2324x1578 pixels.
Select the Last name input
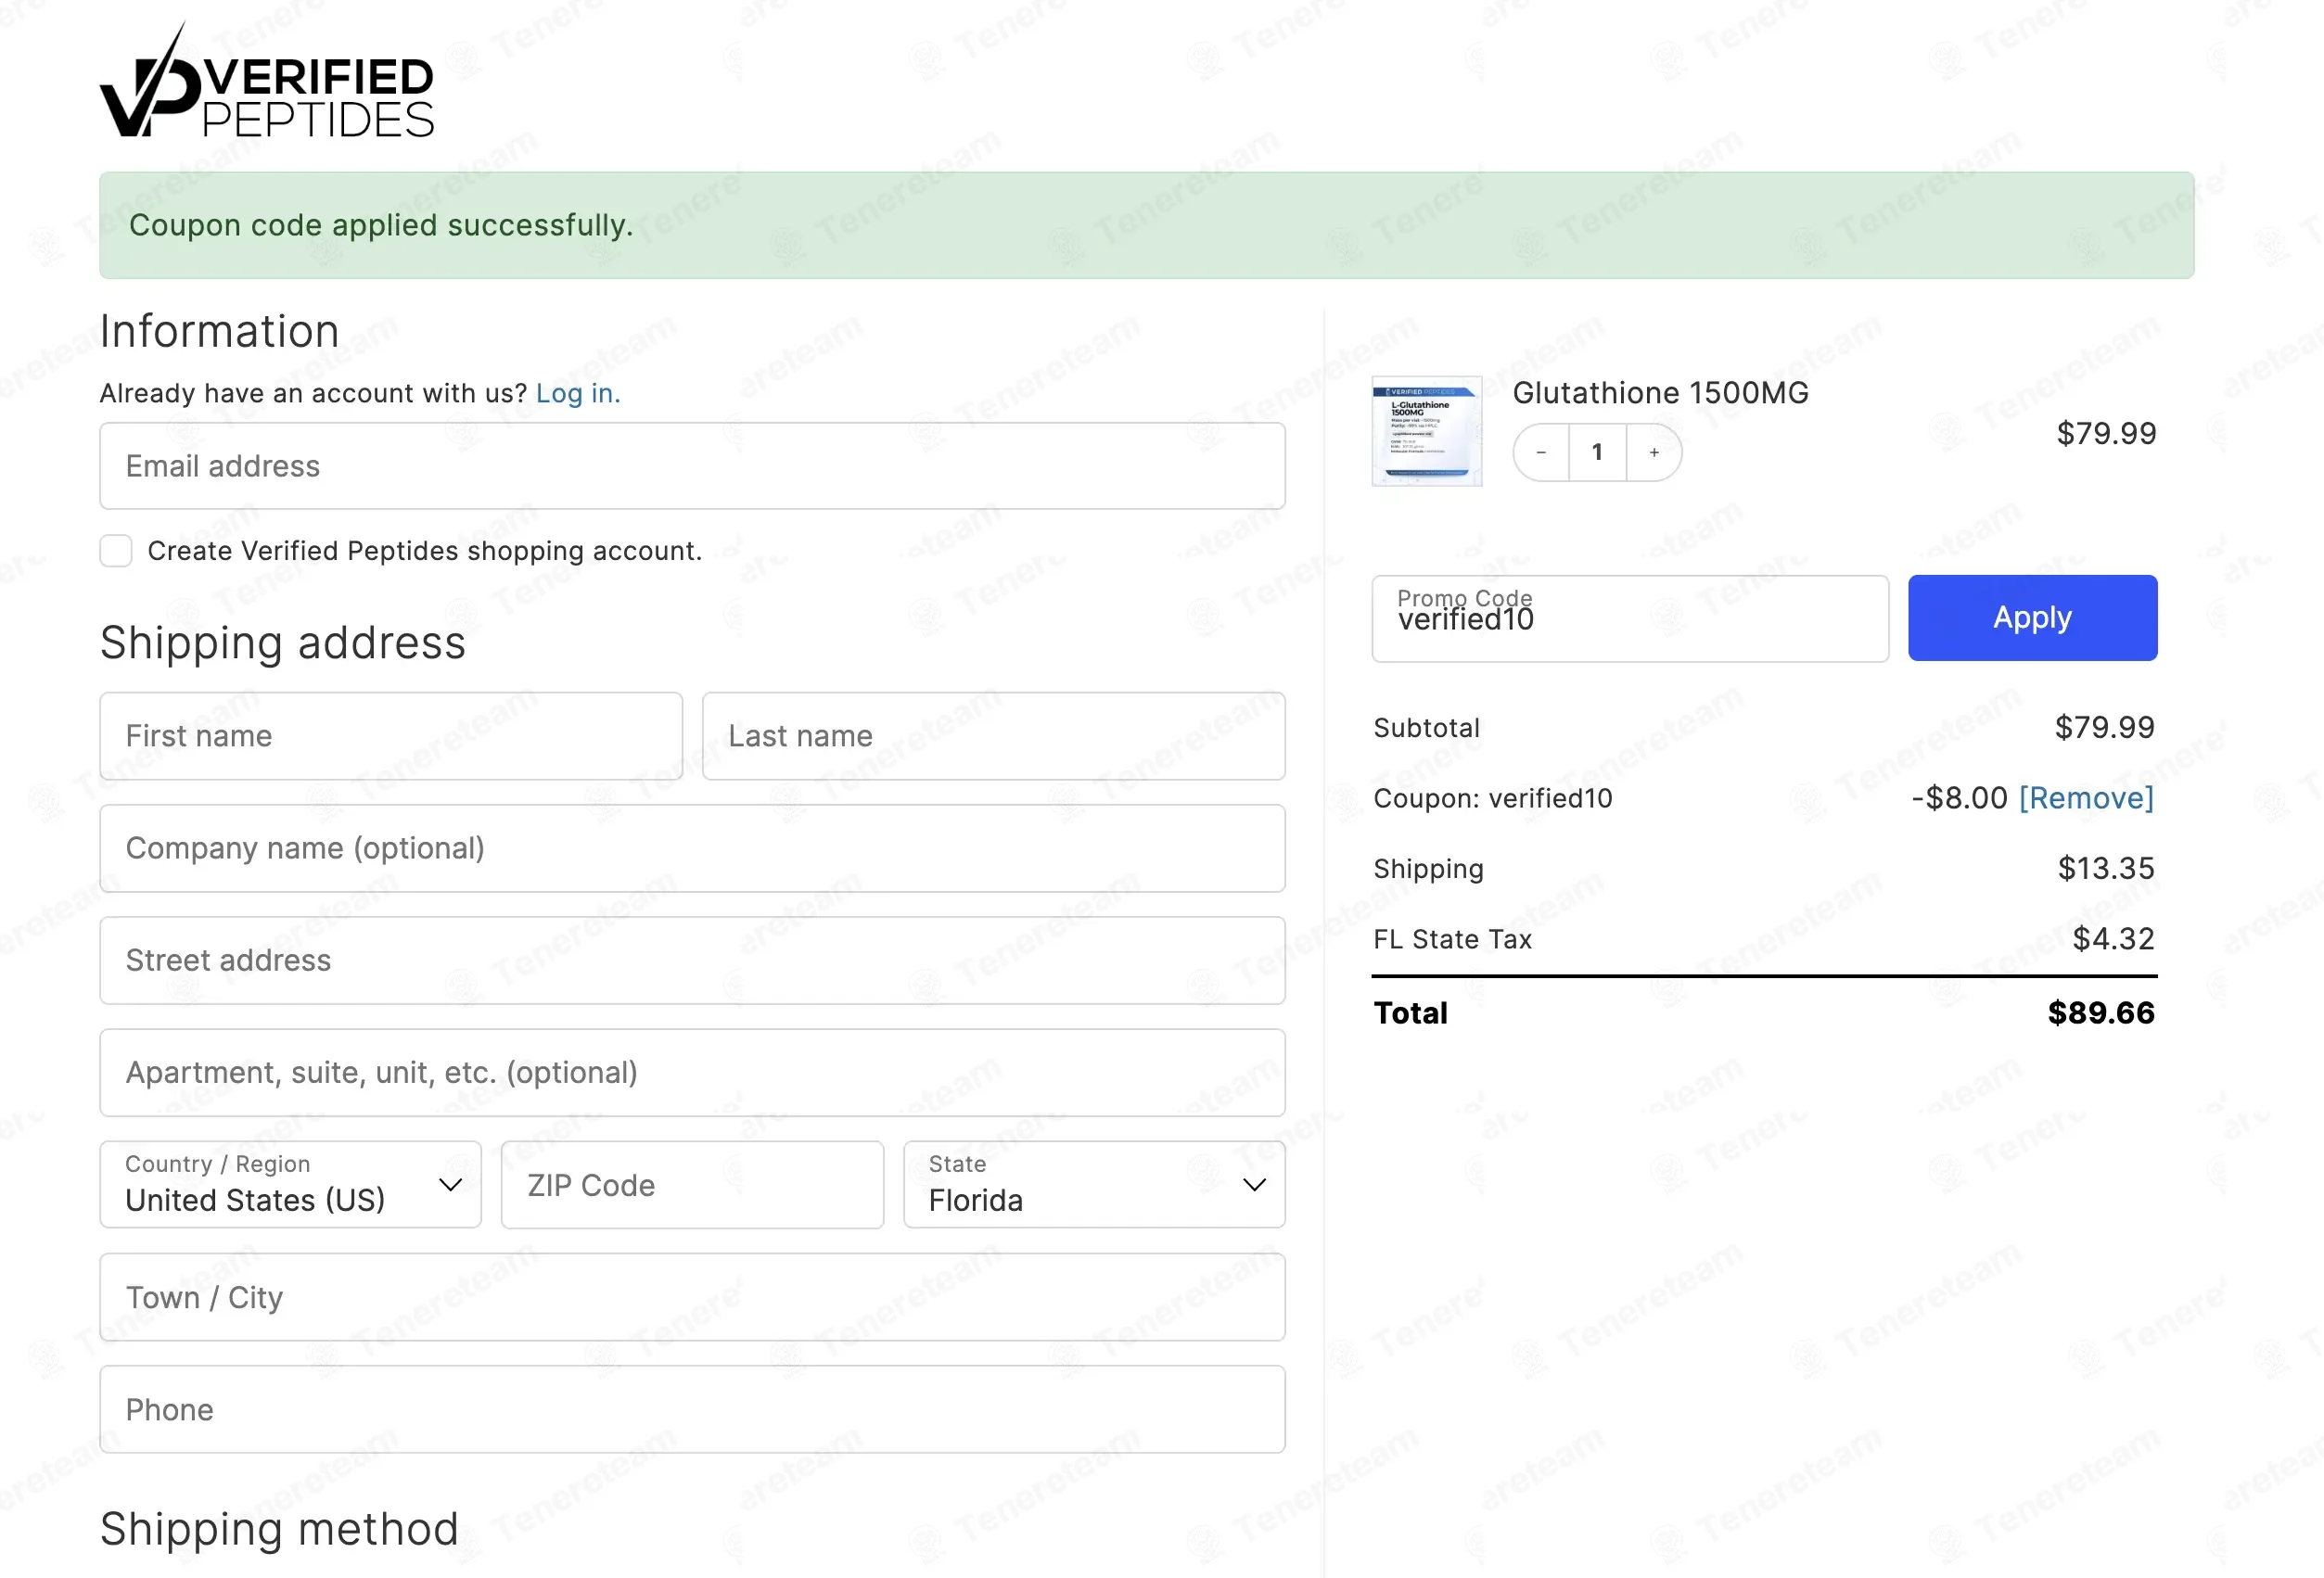[992, 736]
